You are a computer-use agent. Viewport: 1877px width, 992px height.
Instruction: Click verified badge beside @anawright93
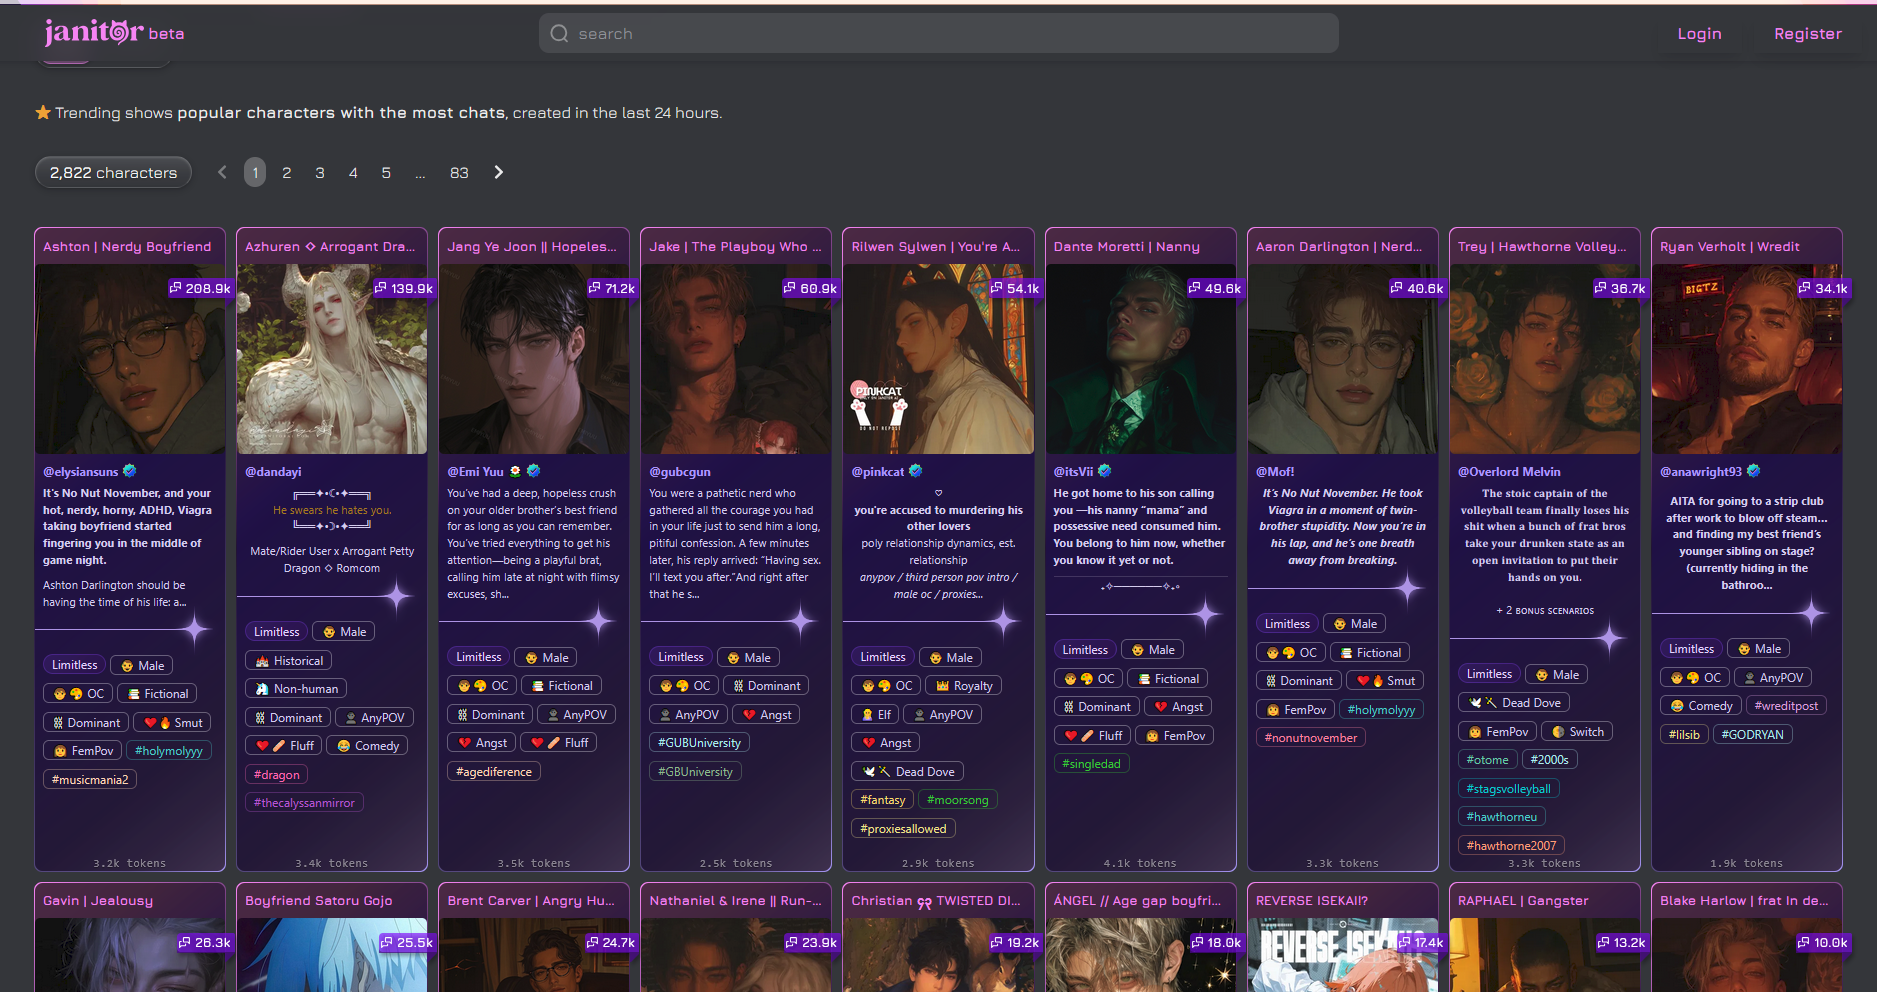pyautogui.click(x=1754, y=471)
